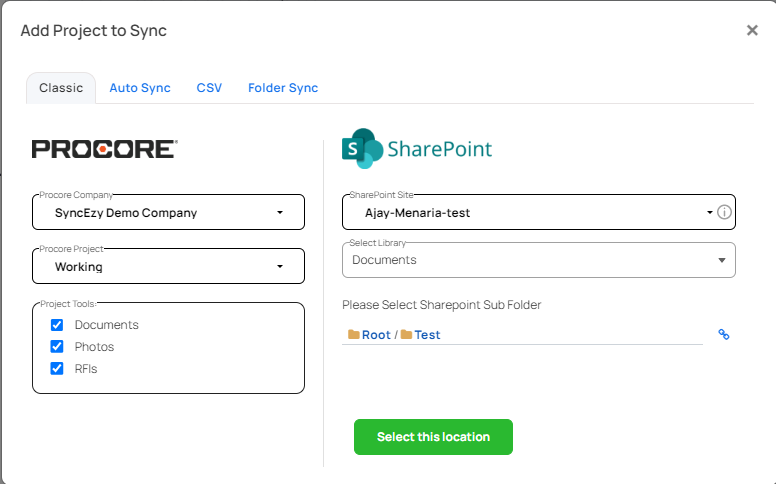Click the Procore logo
The image size is (776, 484).
104,149
